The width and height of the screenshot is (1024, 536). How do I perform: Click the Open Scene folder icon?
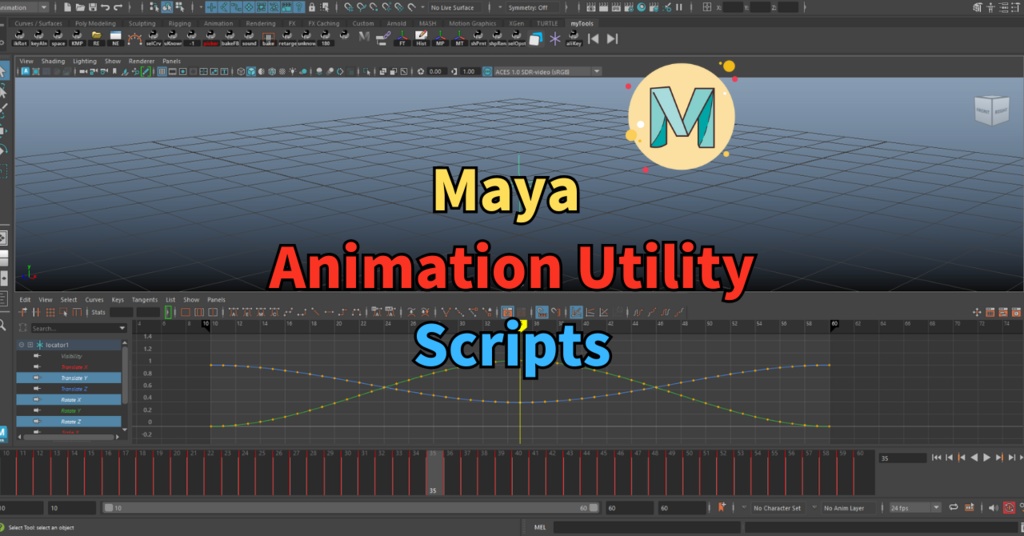[x=80, y=7]
